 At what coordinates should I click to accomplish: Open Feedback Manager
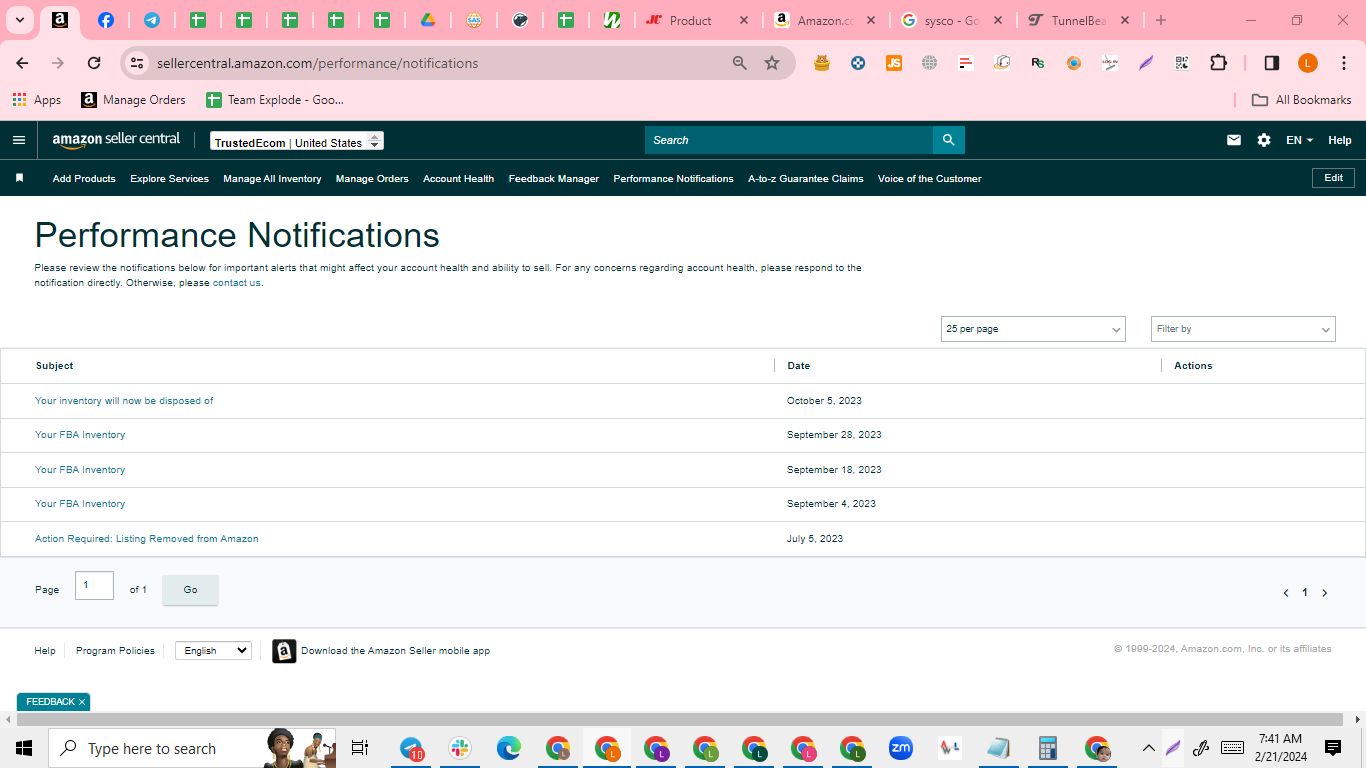554,179
